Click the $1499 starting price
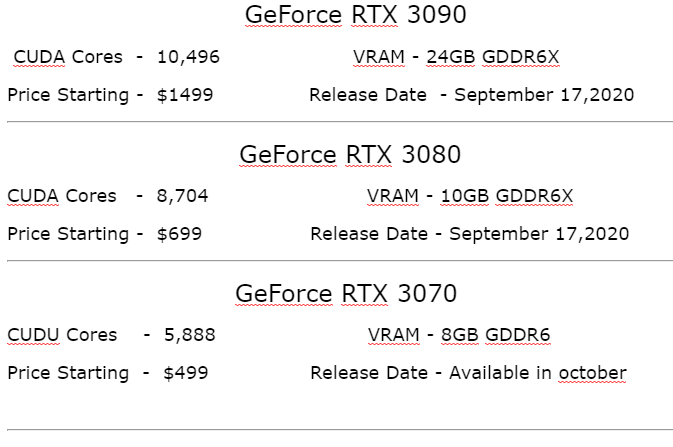The height and width of the screenshot is (447, 673). (x=185, y=95)
